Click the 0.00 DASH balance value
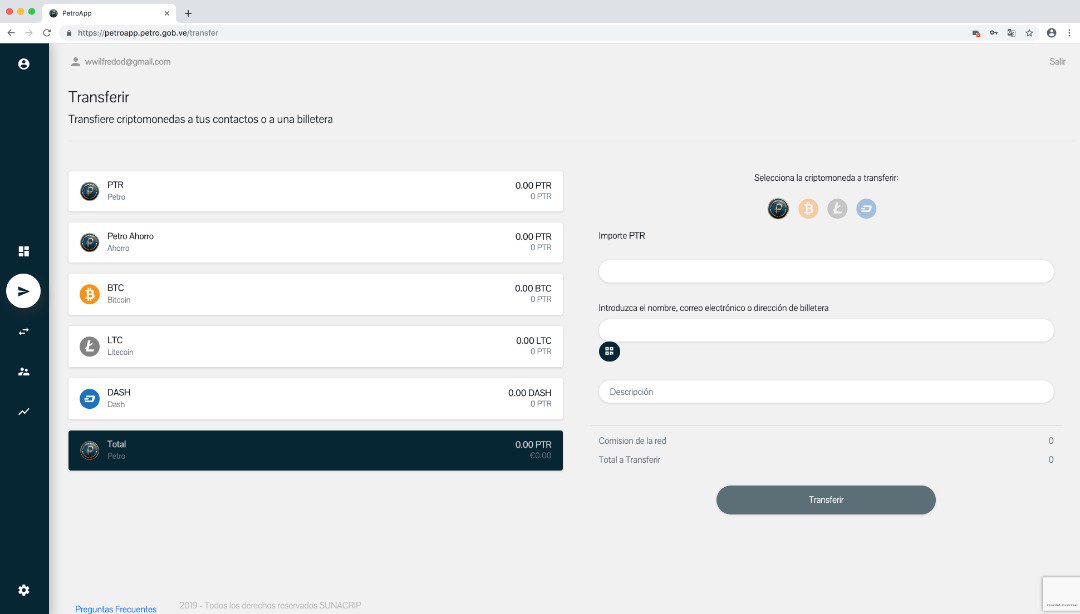Viewport: 1080px width, 614px height. 530,393
